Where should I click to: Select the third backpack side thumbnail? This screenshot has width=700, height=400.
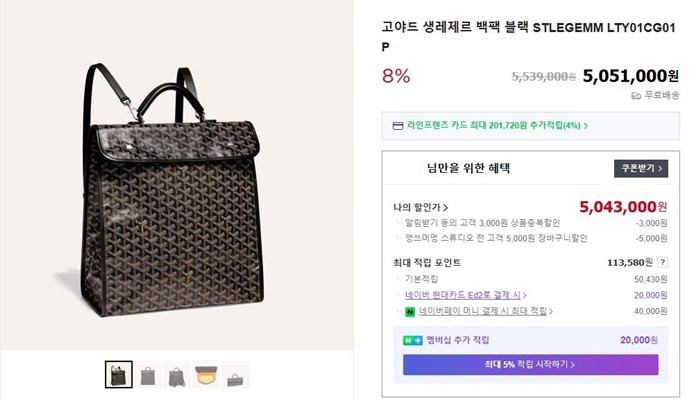pos(177,374)
